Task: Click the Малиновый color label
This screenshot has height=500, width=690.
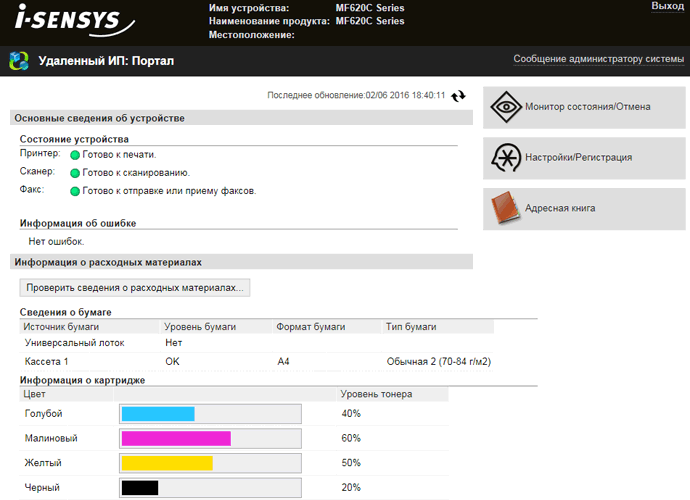Action: [51, 438]
